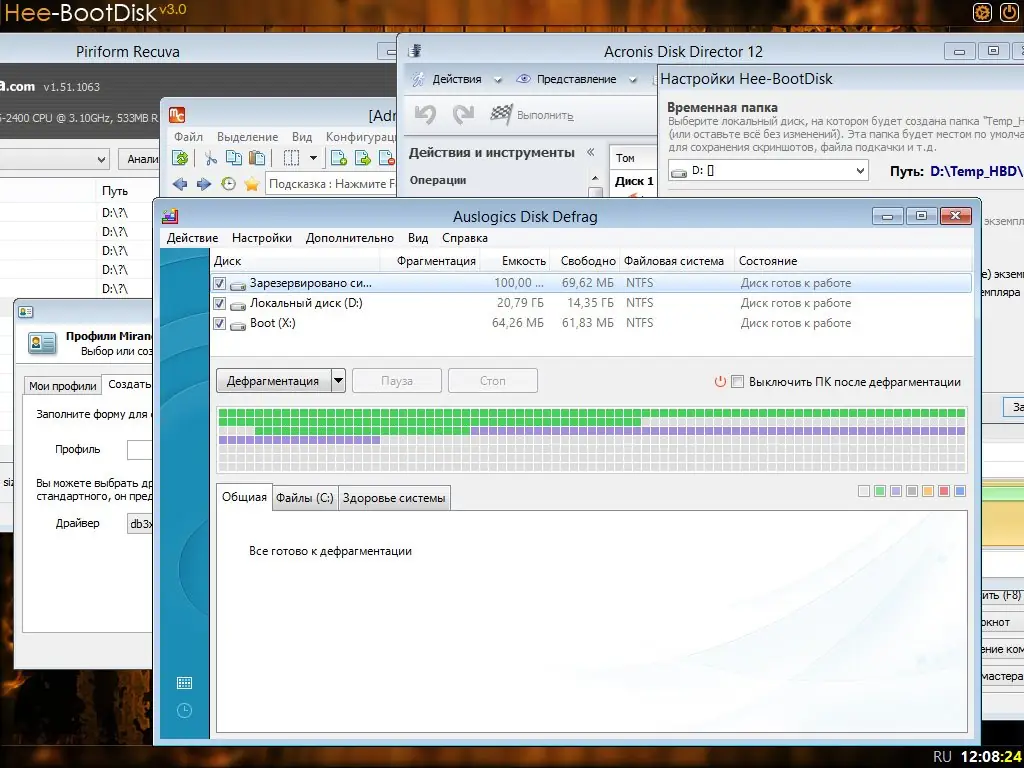1024x768 pixels.
Task: Click new file plus icon in Multi Commander
Action: click(338, 158)
